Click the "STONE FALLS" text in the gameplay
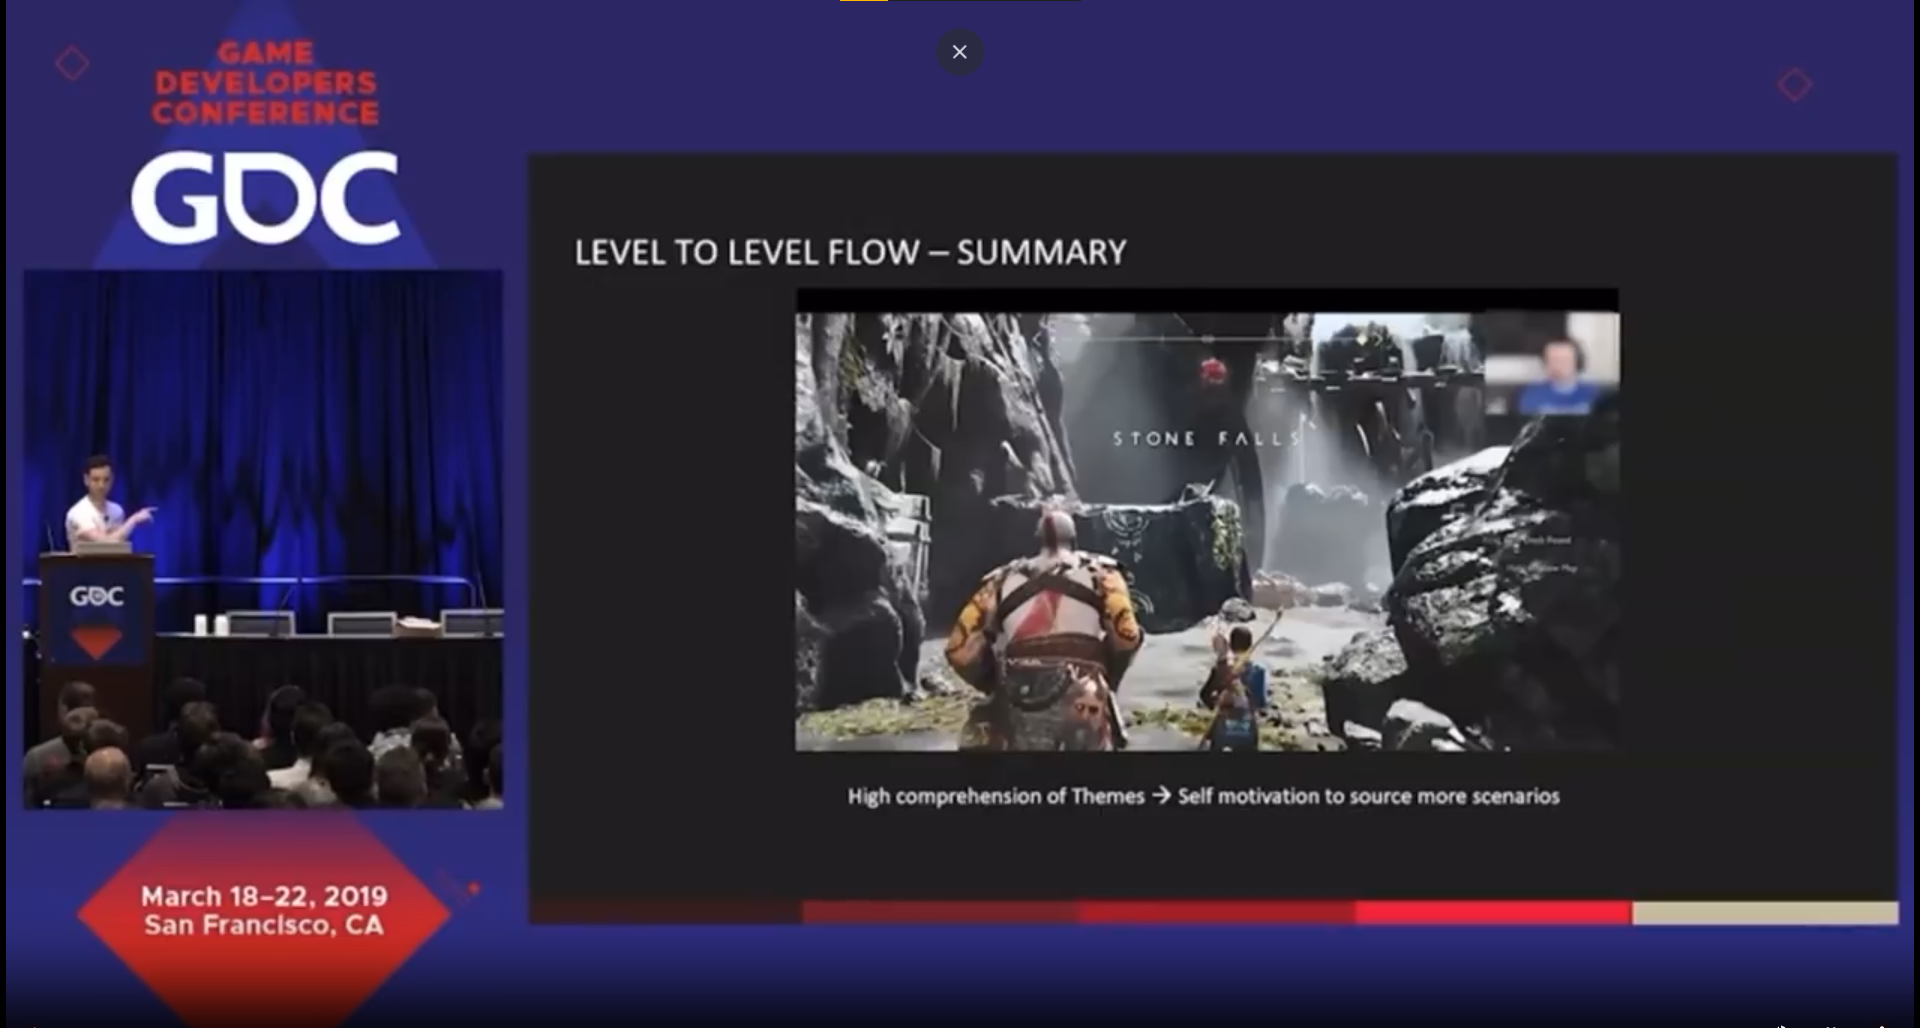The height and width of the screenshot is (1028, 1920). click(1207, 438)
